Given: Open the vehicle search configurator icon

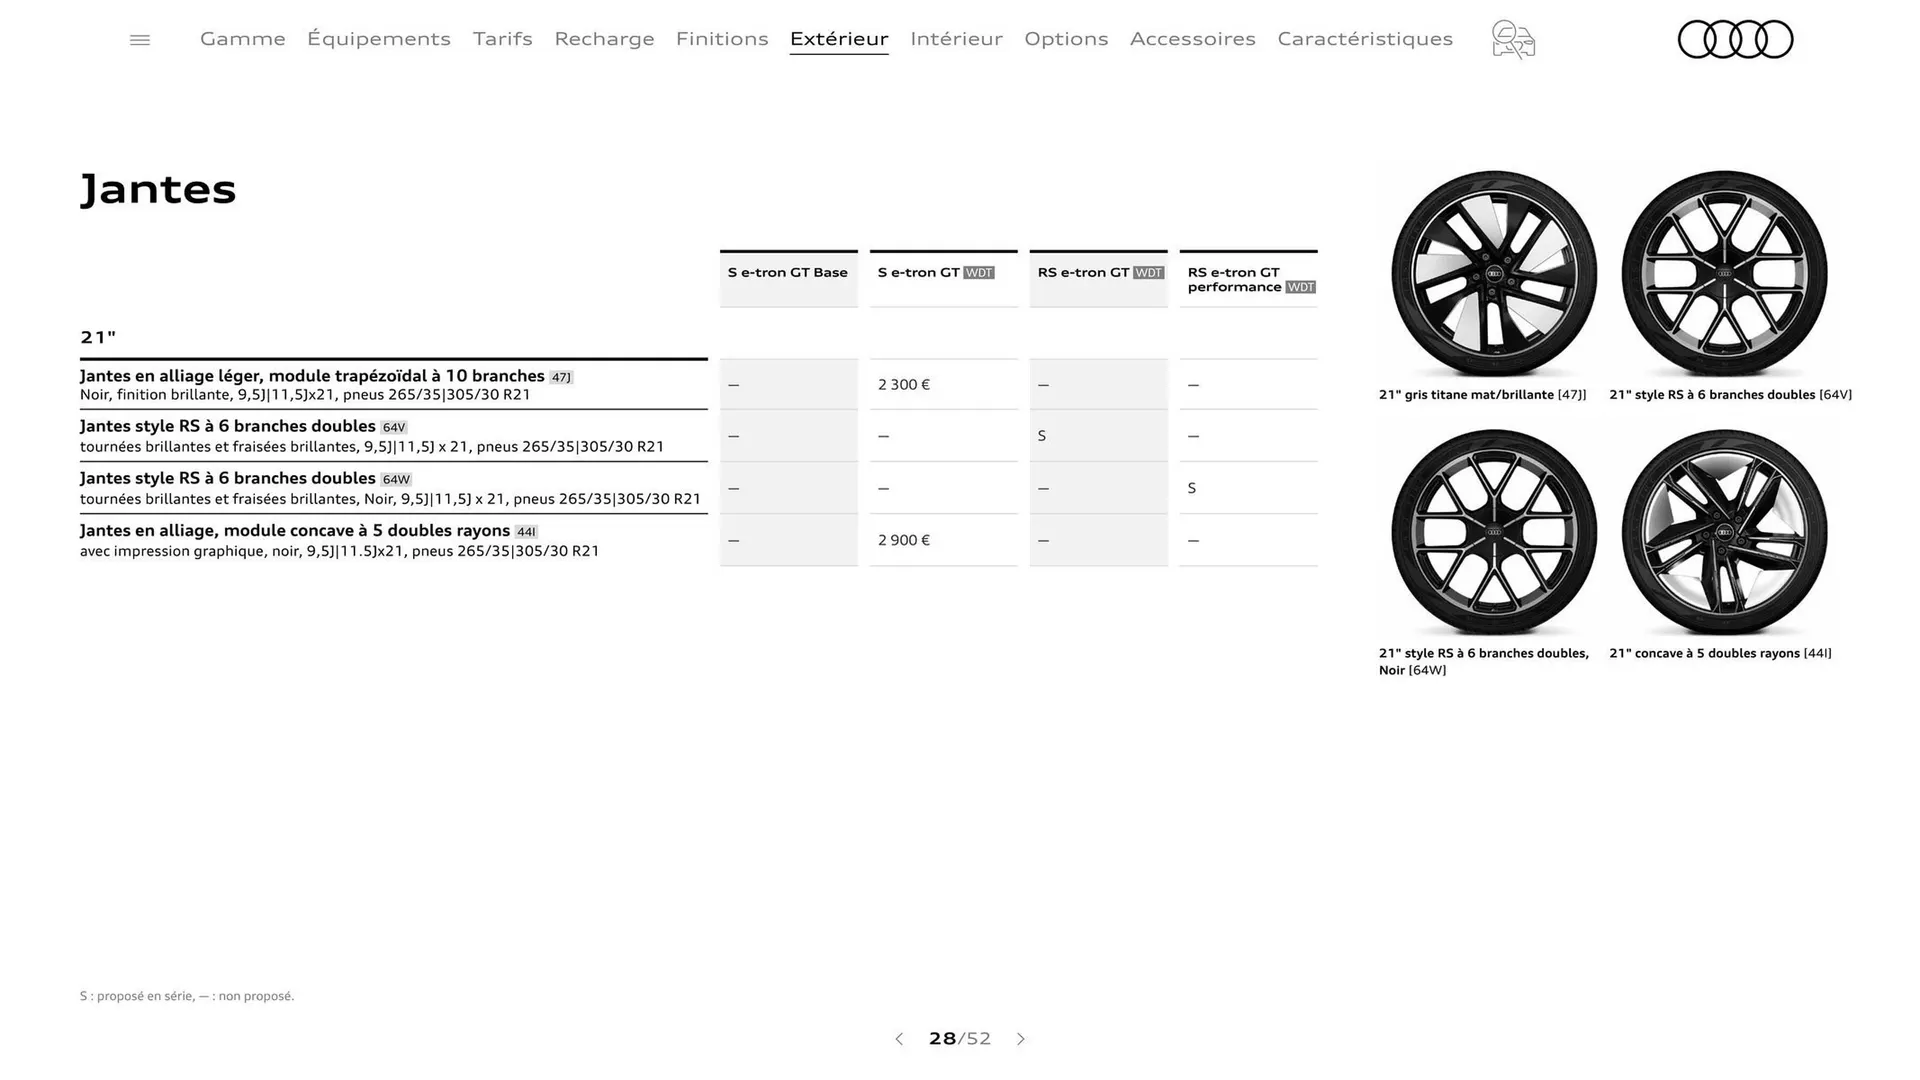Looking at the screenshot, I should coord(1512,39).
